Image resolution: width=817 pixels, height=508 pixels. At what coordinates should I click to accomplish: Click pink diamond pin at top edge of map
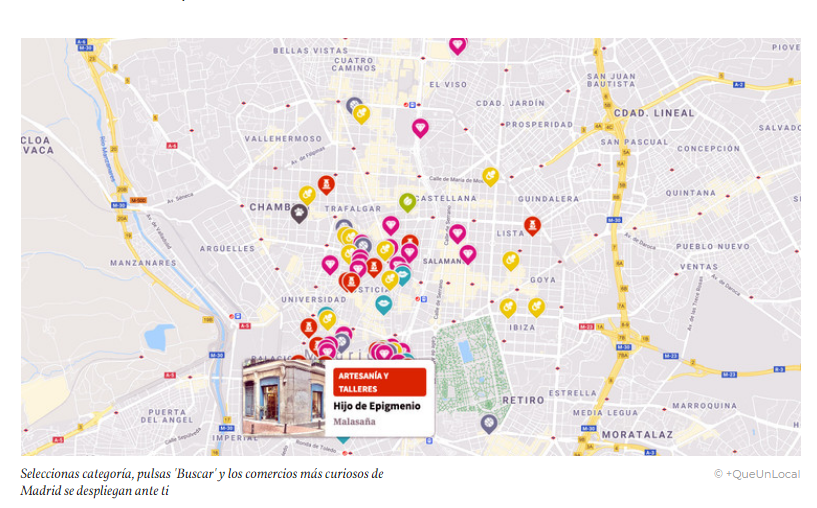pos(457,46)
